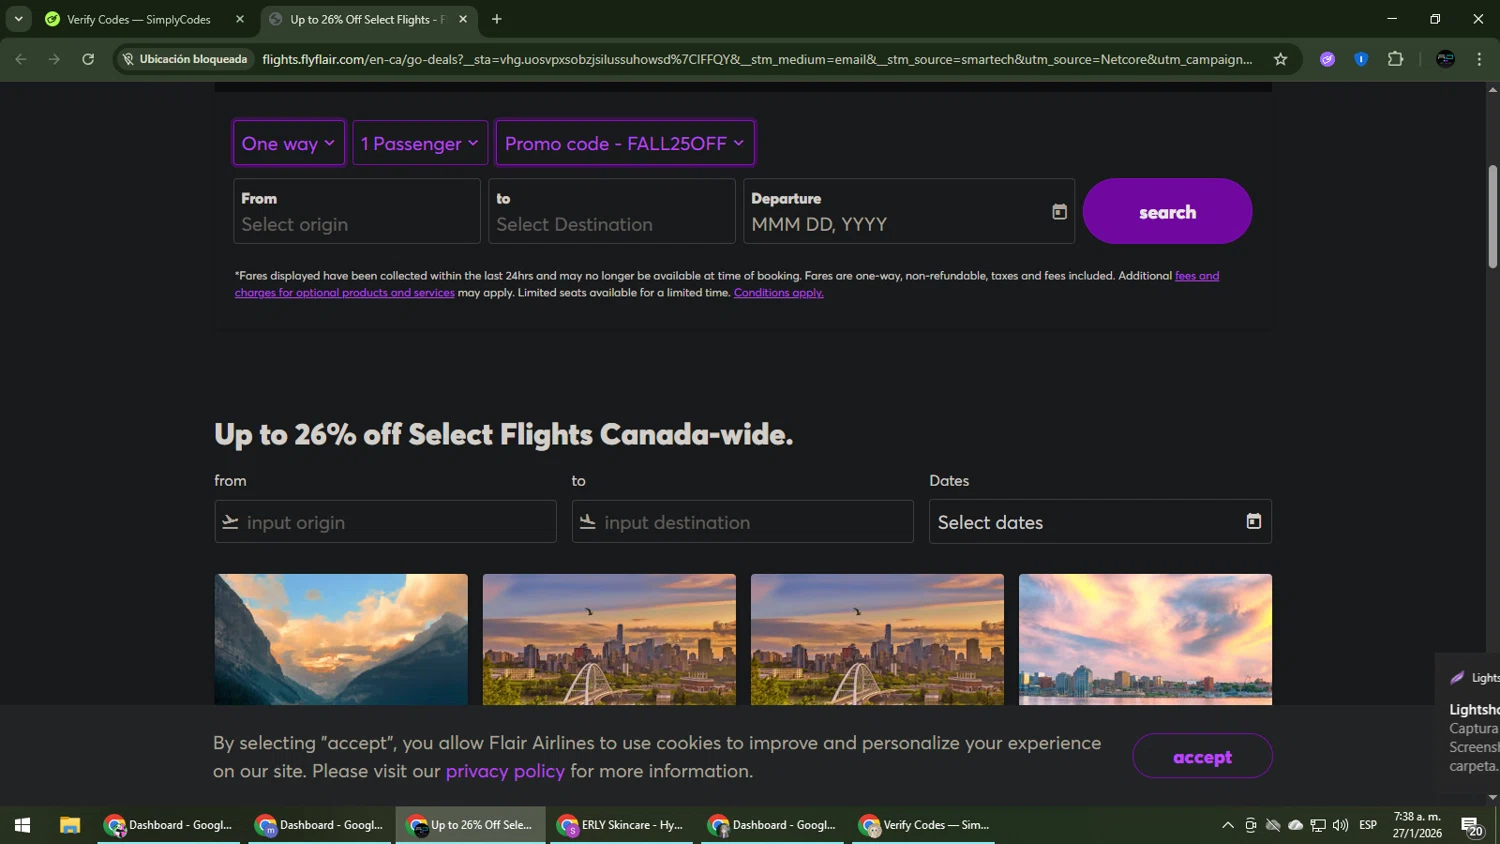Open the One way trip type dropdown
Screen dimensions: 1500x844
[289, 143]
